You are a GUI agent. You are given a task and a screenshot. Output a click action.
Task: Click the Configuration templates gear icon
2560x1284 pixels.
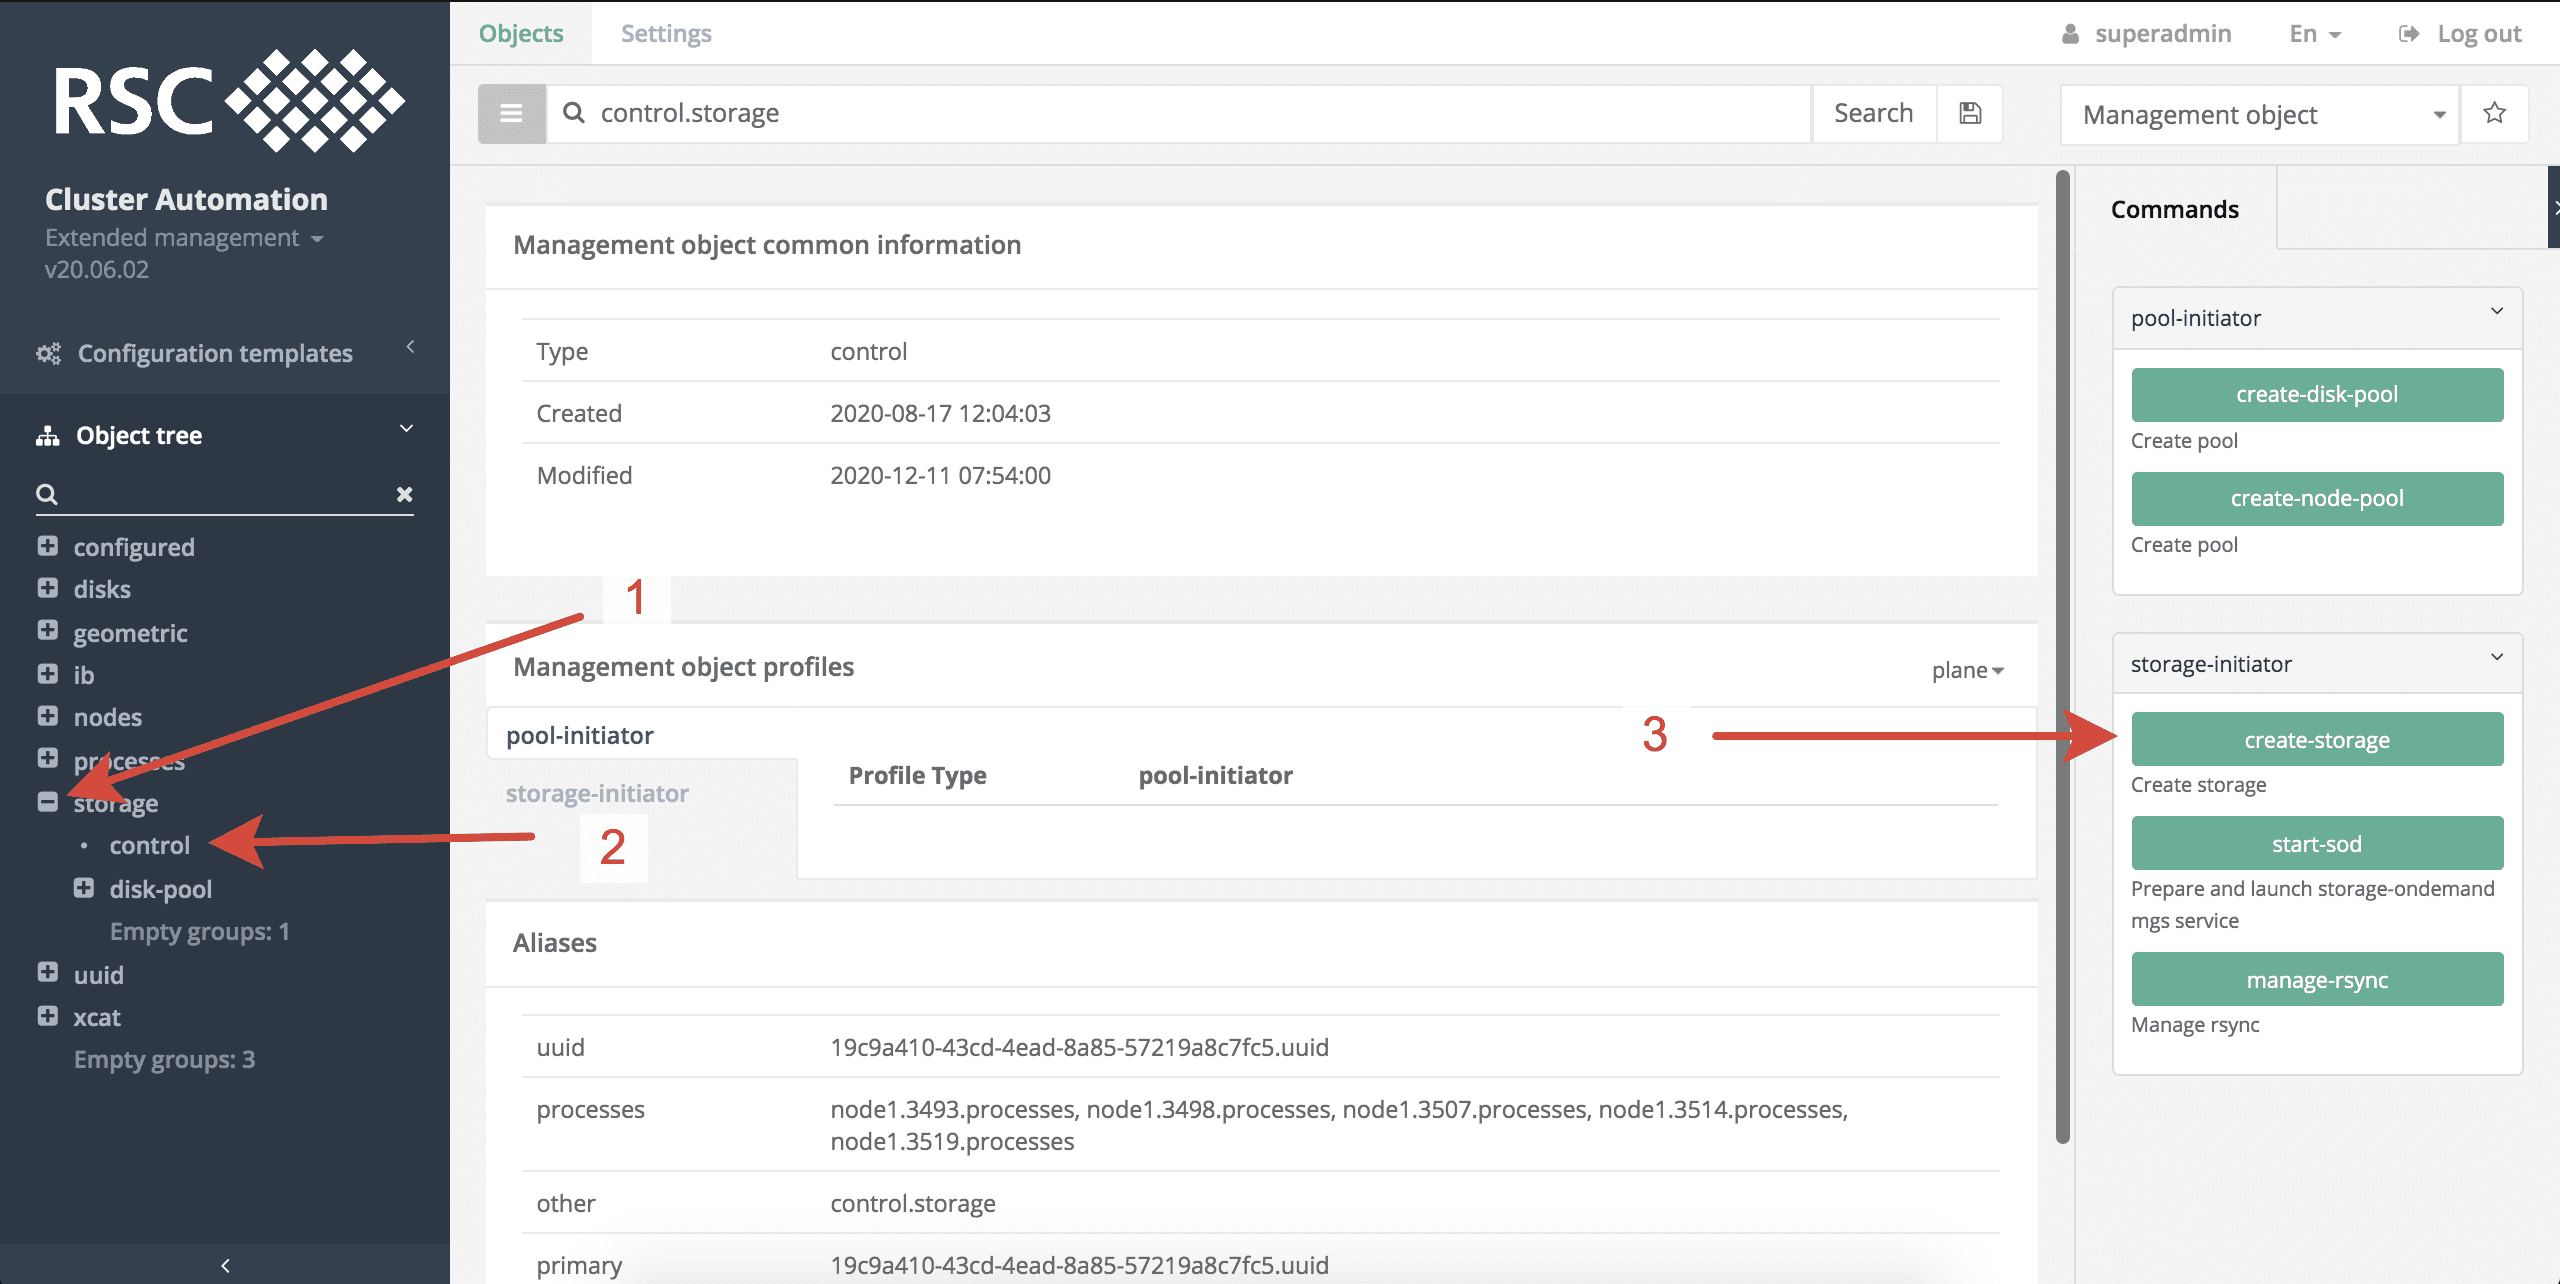[x=48, y=353]
